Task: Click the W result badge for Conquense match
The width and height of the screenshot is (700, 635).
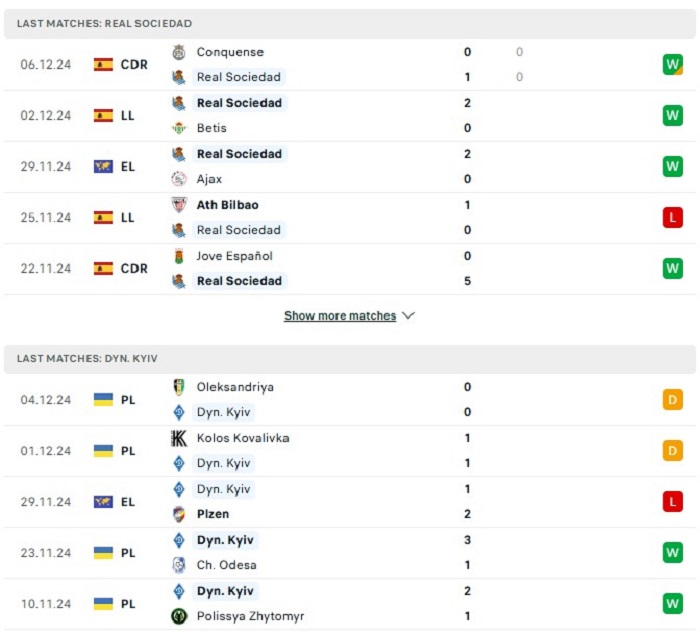Action: point(673,65)
